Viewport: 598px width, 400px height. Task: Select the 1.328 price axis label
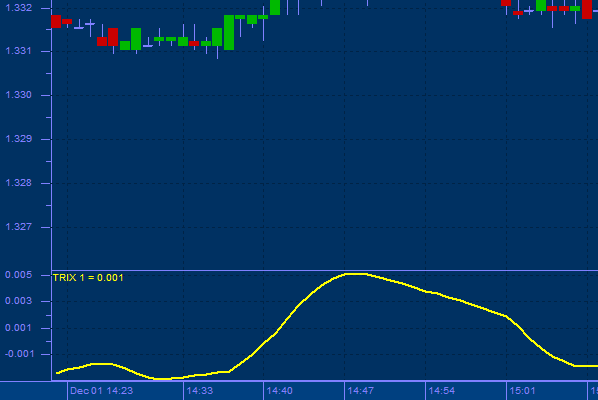tap(19, 183)
